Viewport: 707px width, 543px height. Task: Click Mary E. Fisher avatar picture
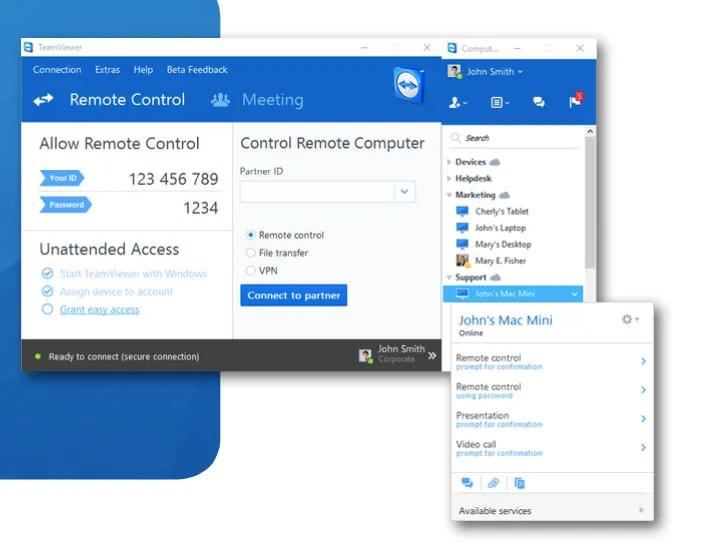[x=463, y=261]
